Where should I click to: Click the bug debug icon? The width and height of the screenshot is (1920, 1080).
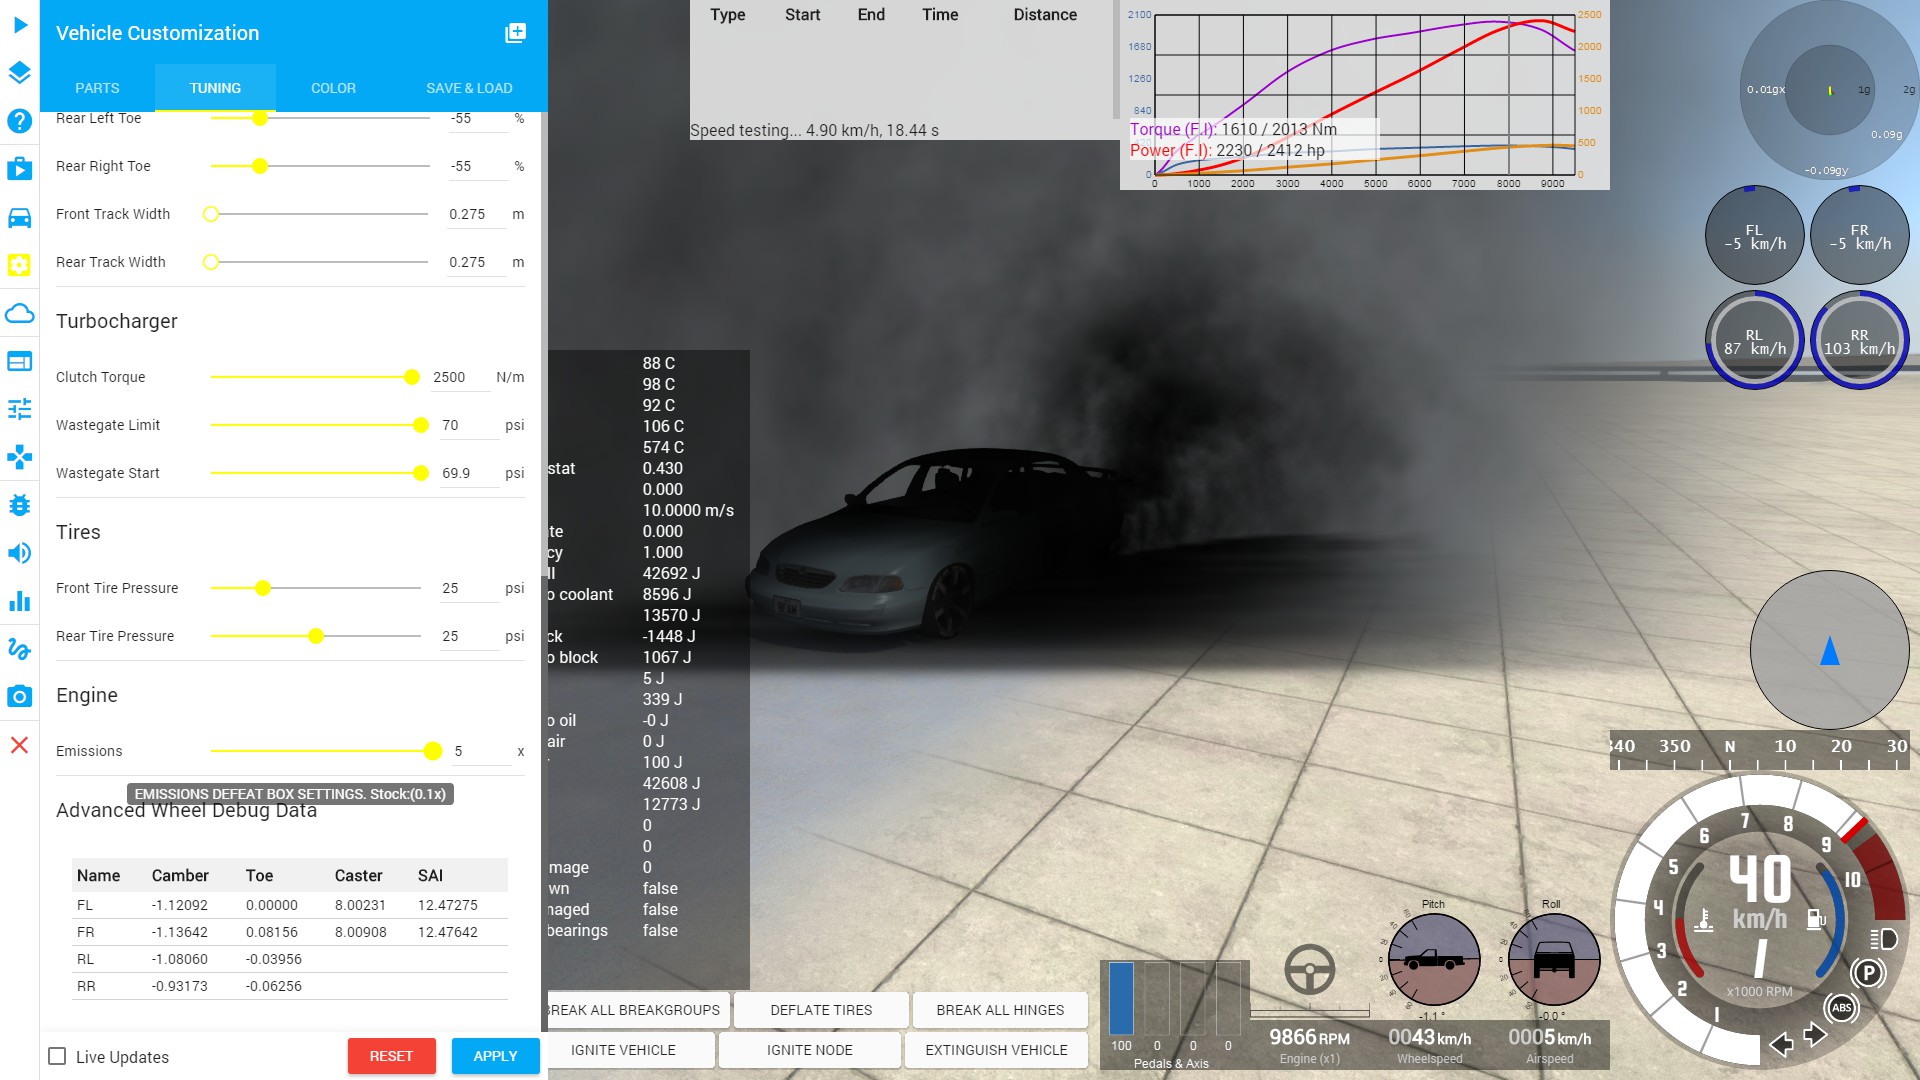[x=20, y=505]
